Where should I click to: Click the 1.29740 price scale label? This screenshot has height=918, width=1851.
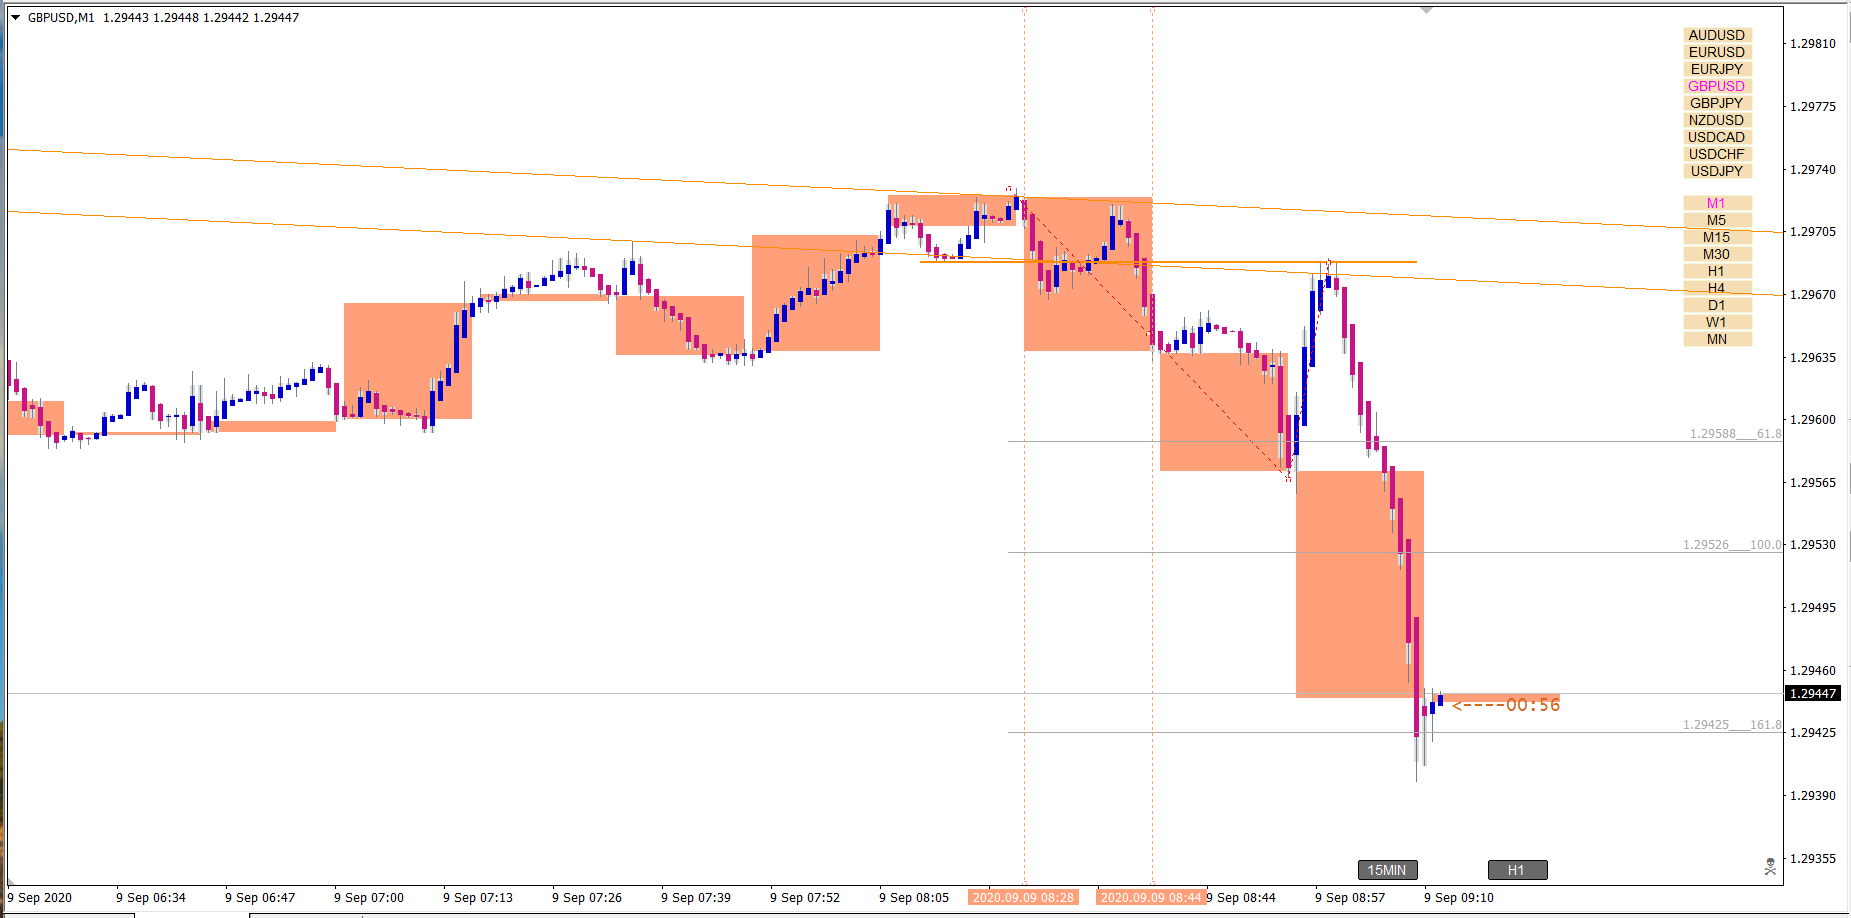pyautogui.click(x=1813, y=170)
